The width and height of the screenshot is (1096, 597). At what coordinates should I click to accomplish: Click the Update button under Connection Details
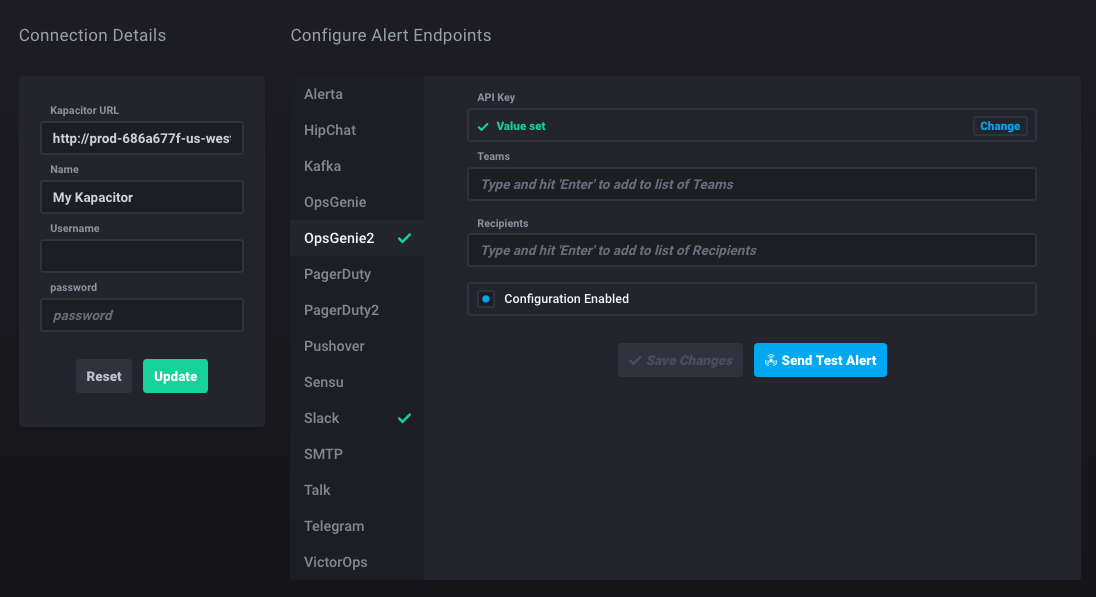click(175, 376)
